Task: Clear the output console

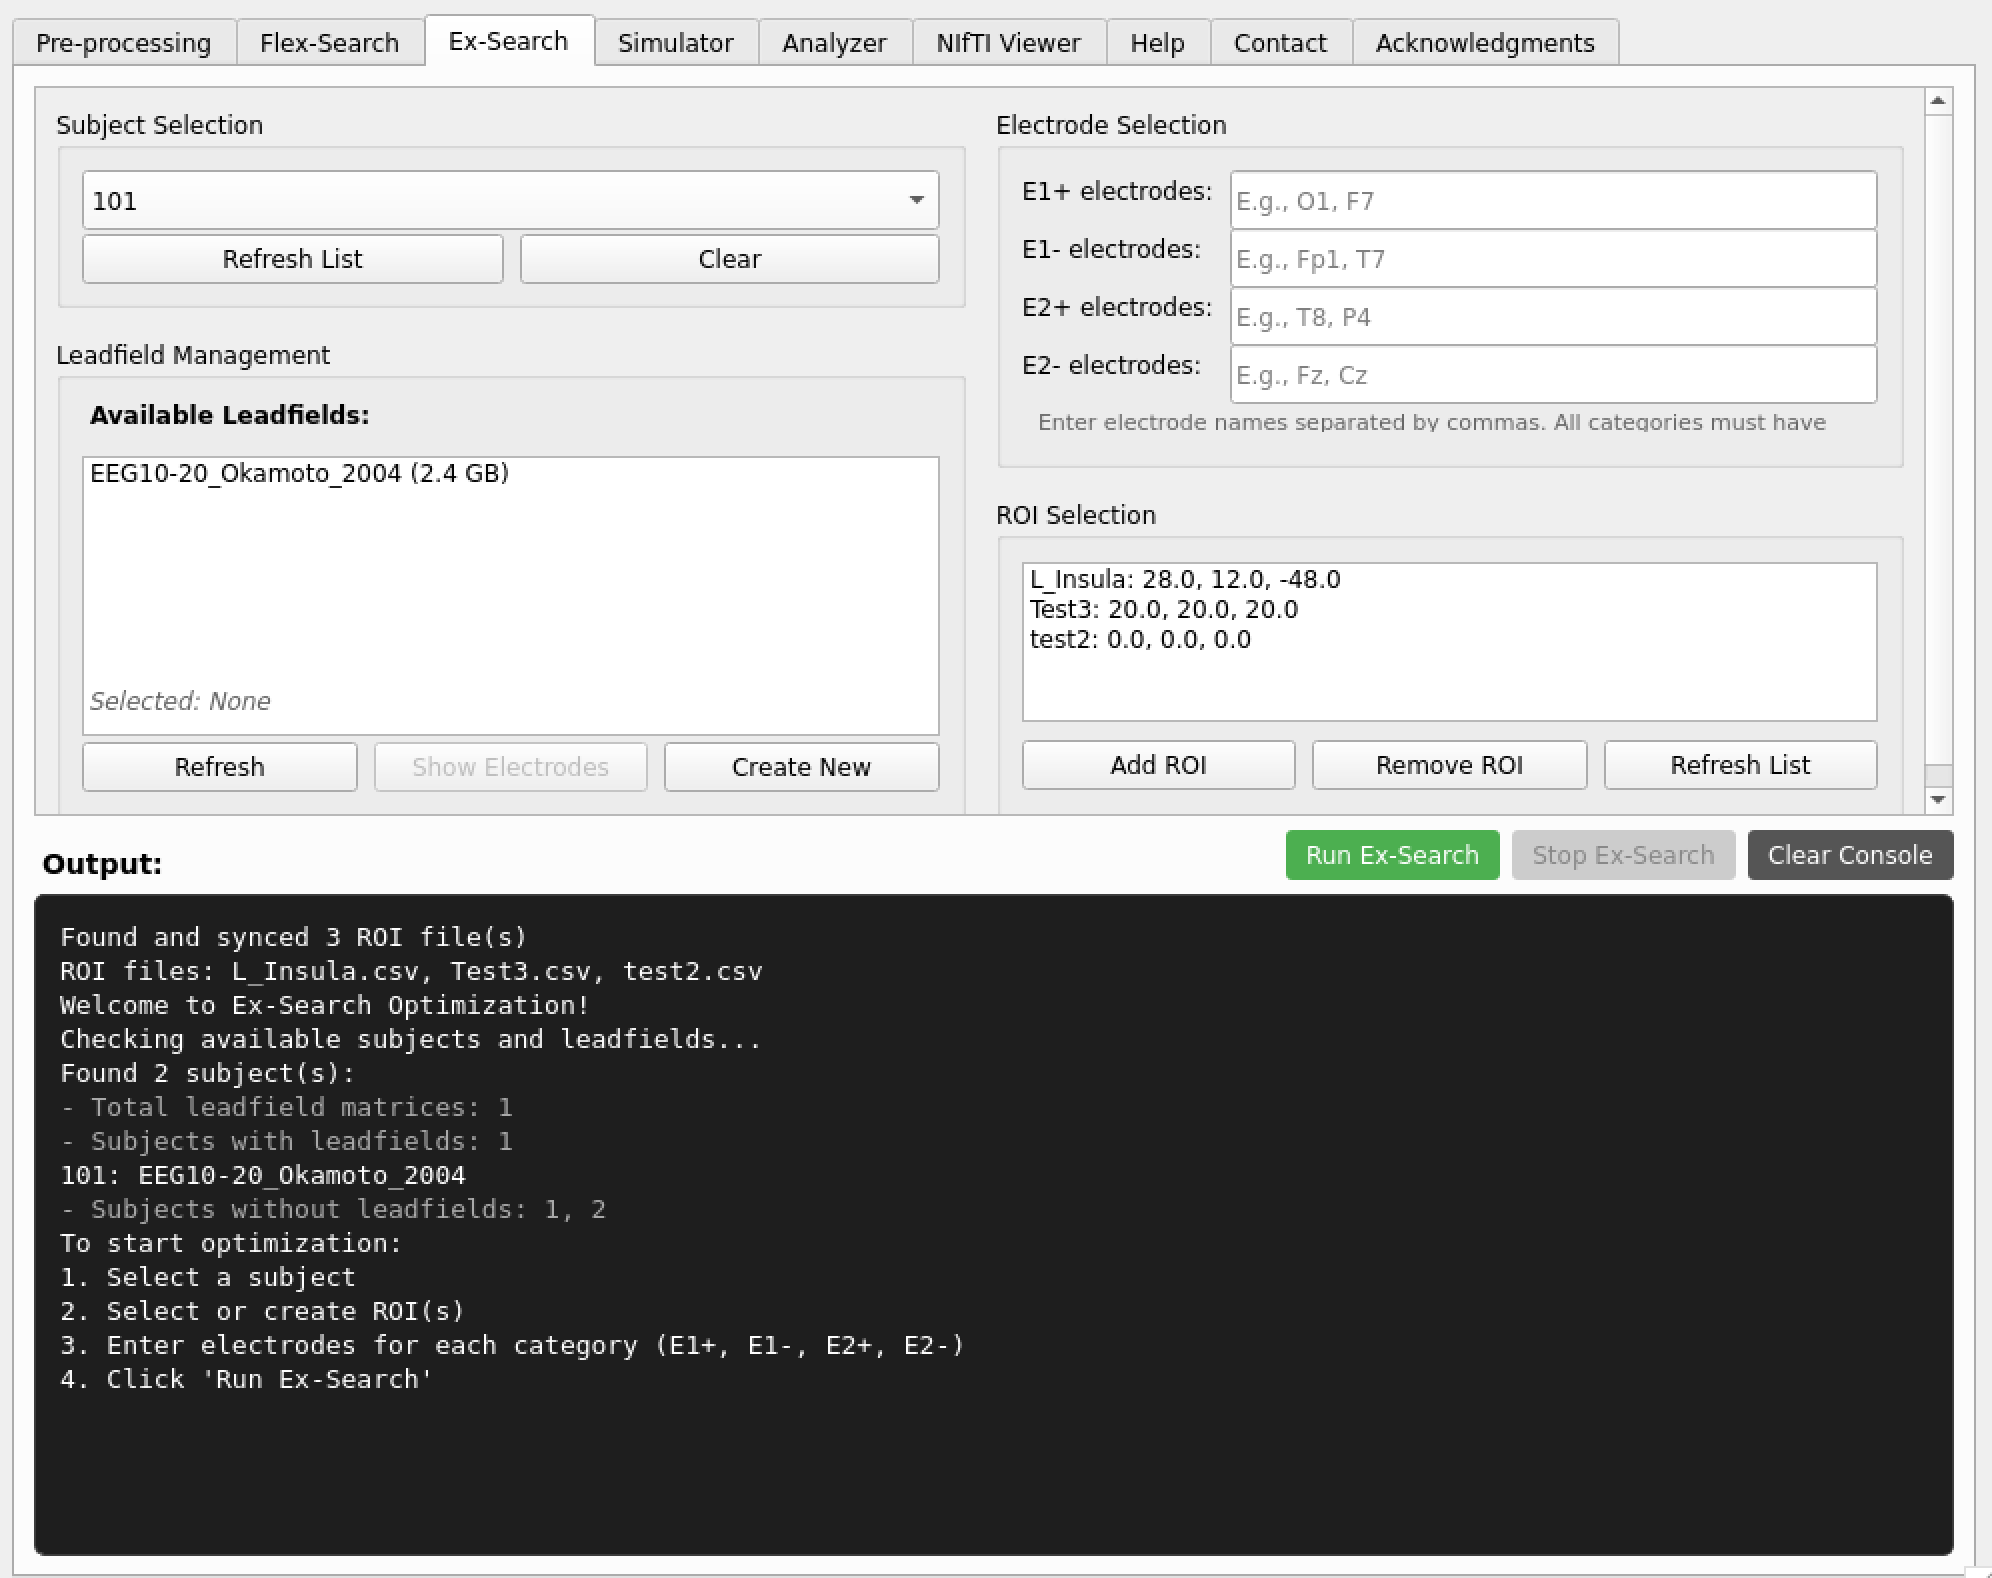Action: (x=1851, y=855)
